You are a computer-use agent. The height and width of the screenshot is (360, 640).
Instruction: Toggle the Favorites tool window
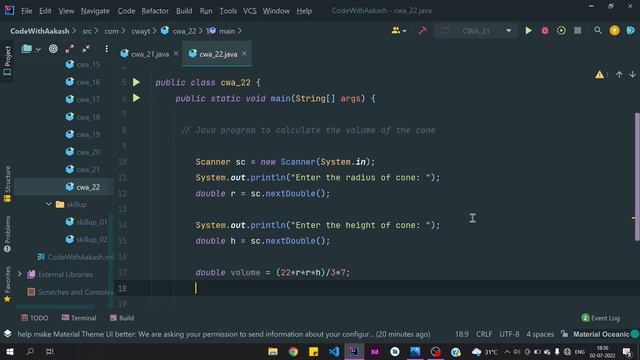(7, 284)
